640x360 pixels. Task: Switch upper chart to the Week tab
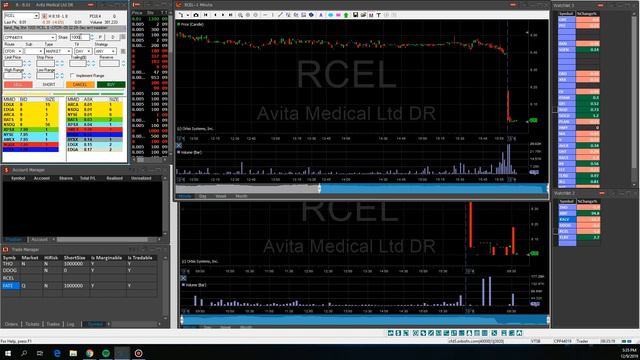coord(221,196)
